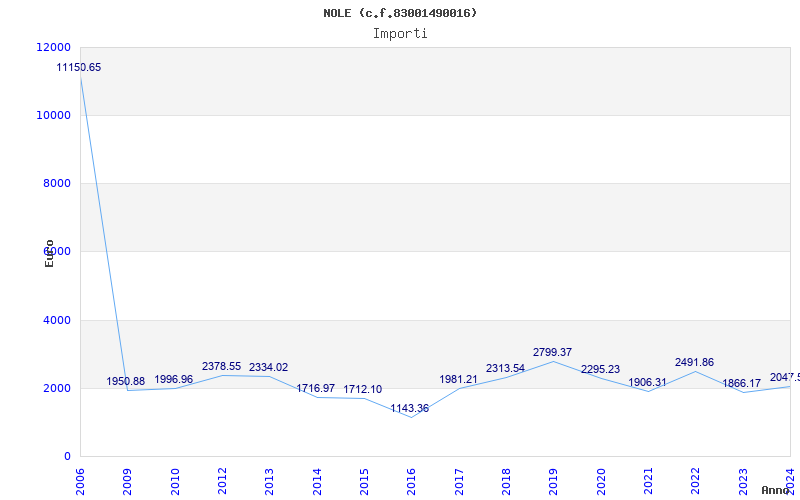
Task: Click the x-axis year 2016
Action: tap(412, 482)
